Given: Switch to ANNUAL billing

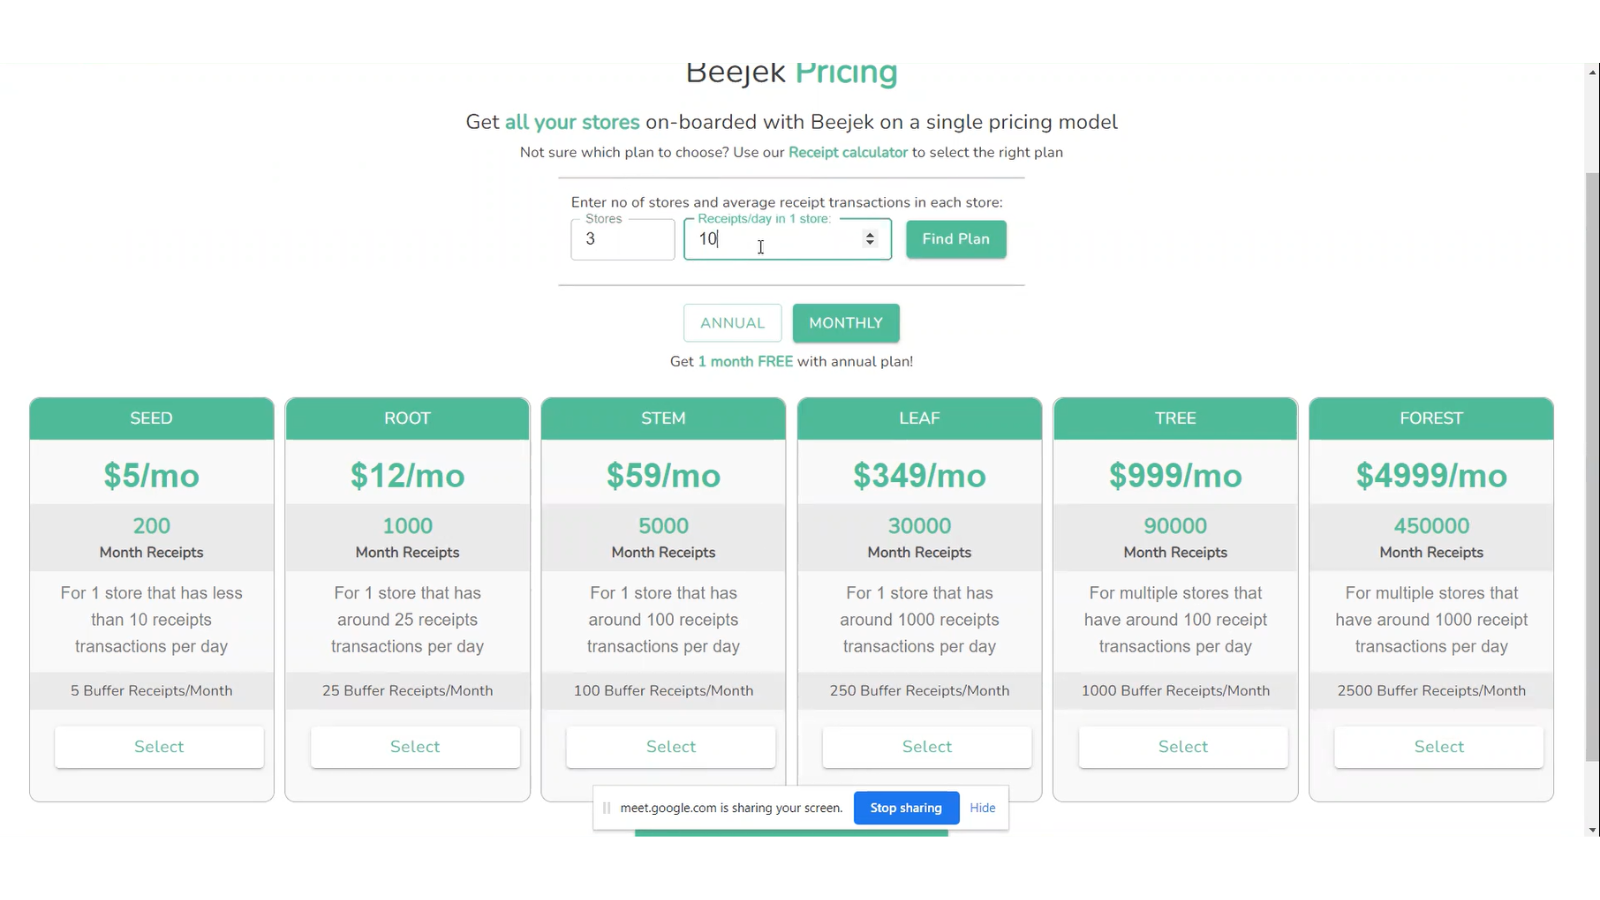Looking at the screenshot, I should 732,322.
